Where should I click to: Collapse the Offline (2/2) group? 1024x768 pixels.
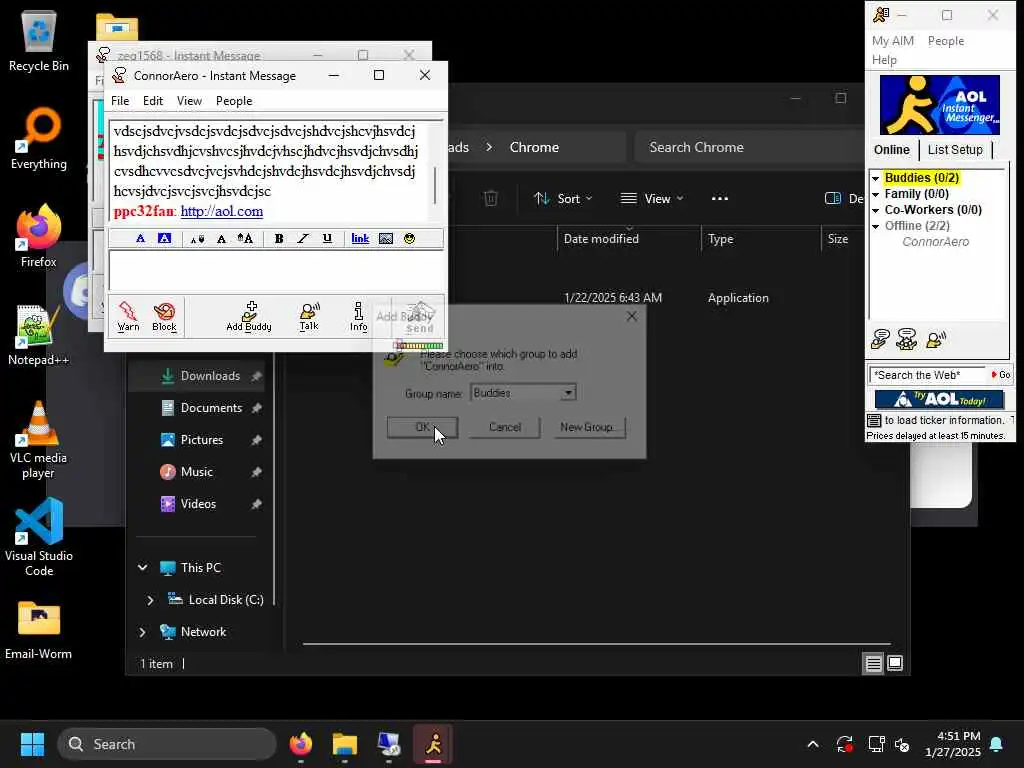point(876,226)
